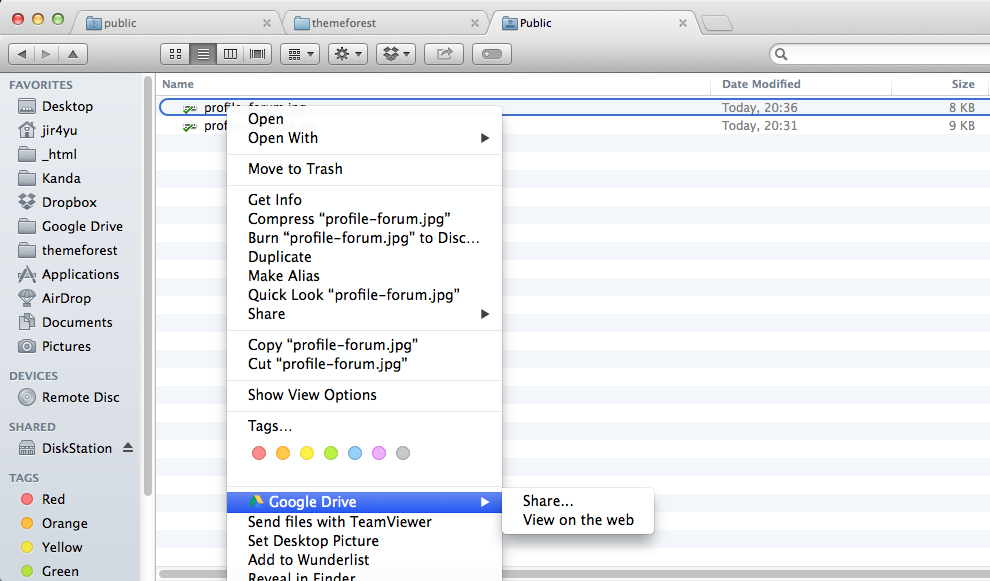Image resolution: width=990 pixels, height=581 pixels.
Task: Open the arrange items dropdown
Action: coord(300,54)
